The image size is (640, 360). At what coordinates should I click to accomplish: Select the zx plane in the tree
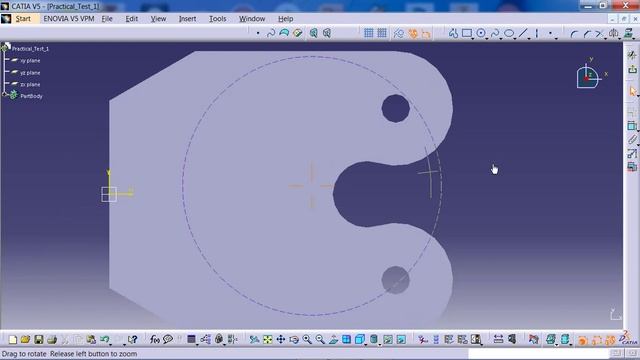30,84
